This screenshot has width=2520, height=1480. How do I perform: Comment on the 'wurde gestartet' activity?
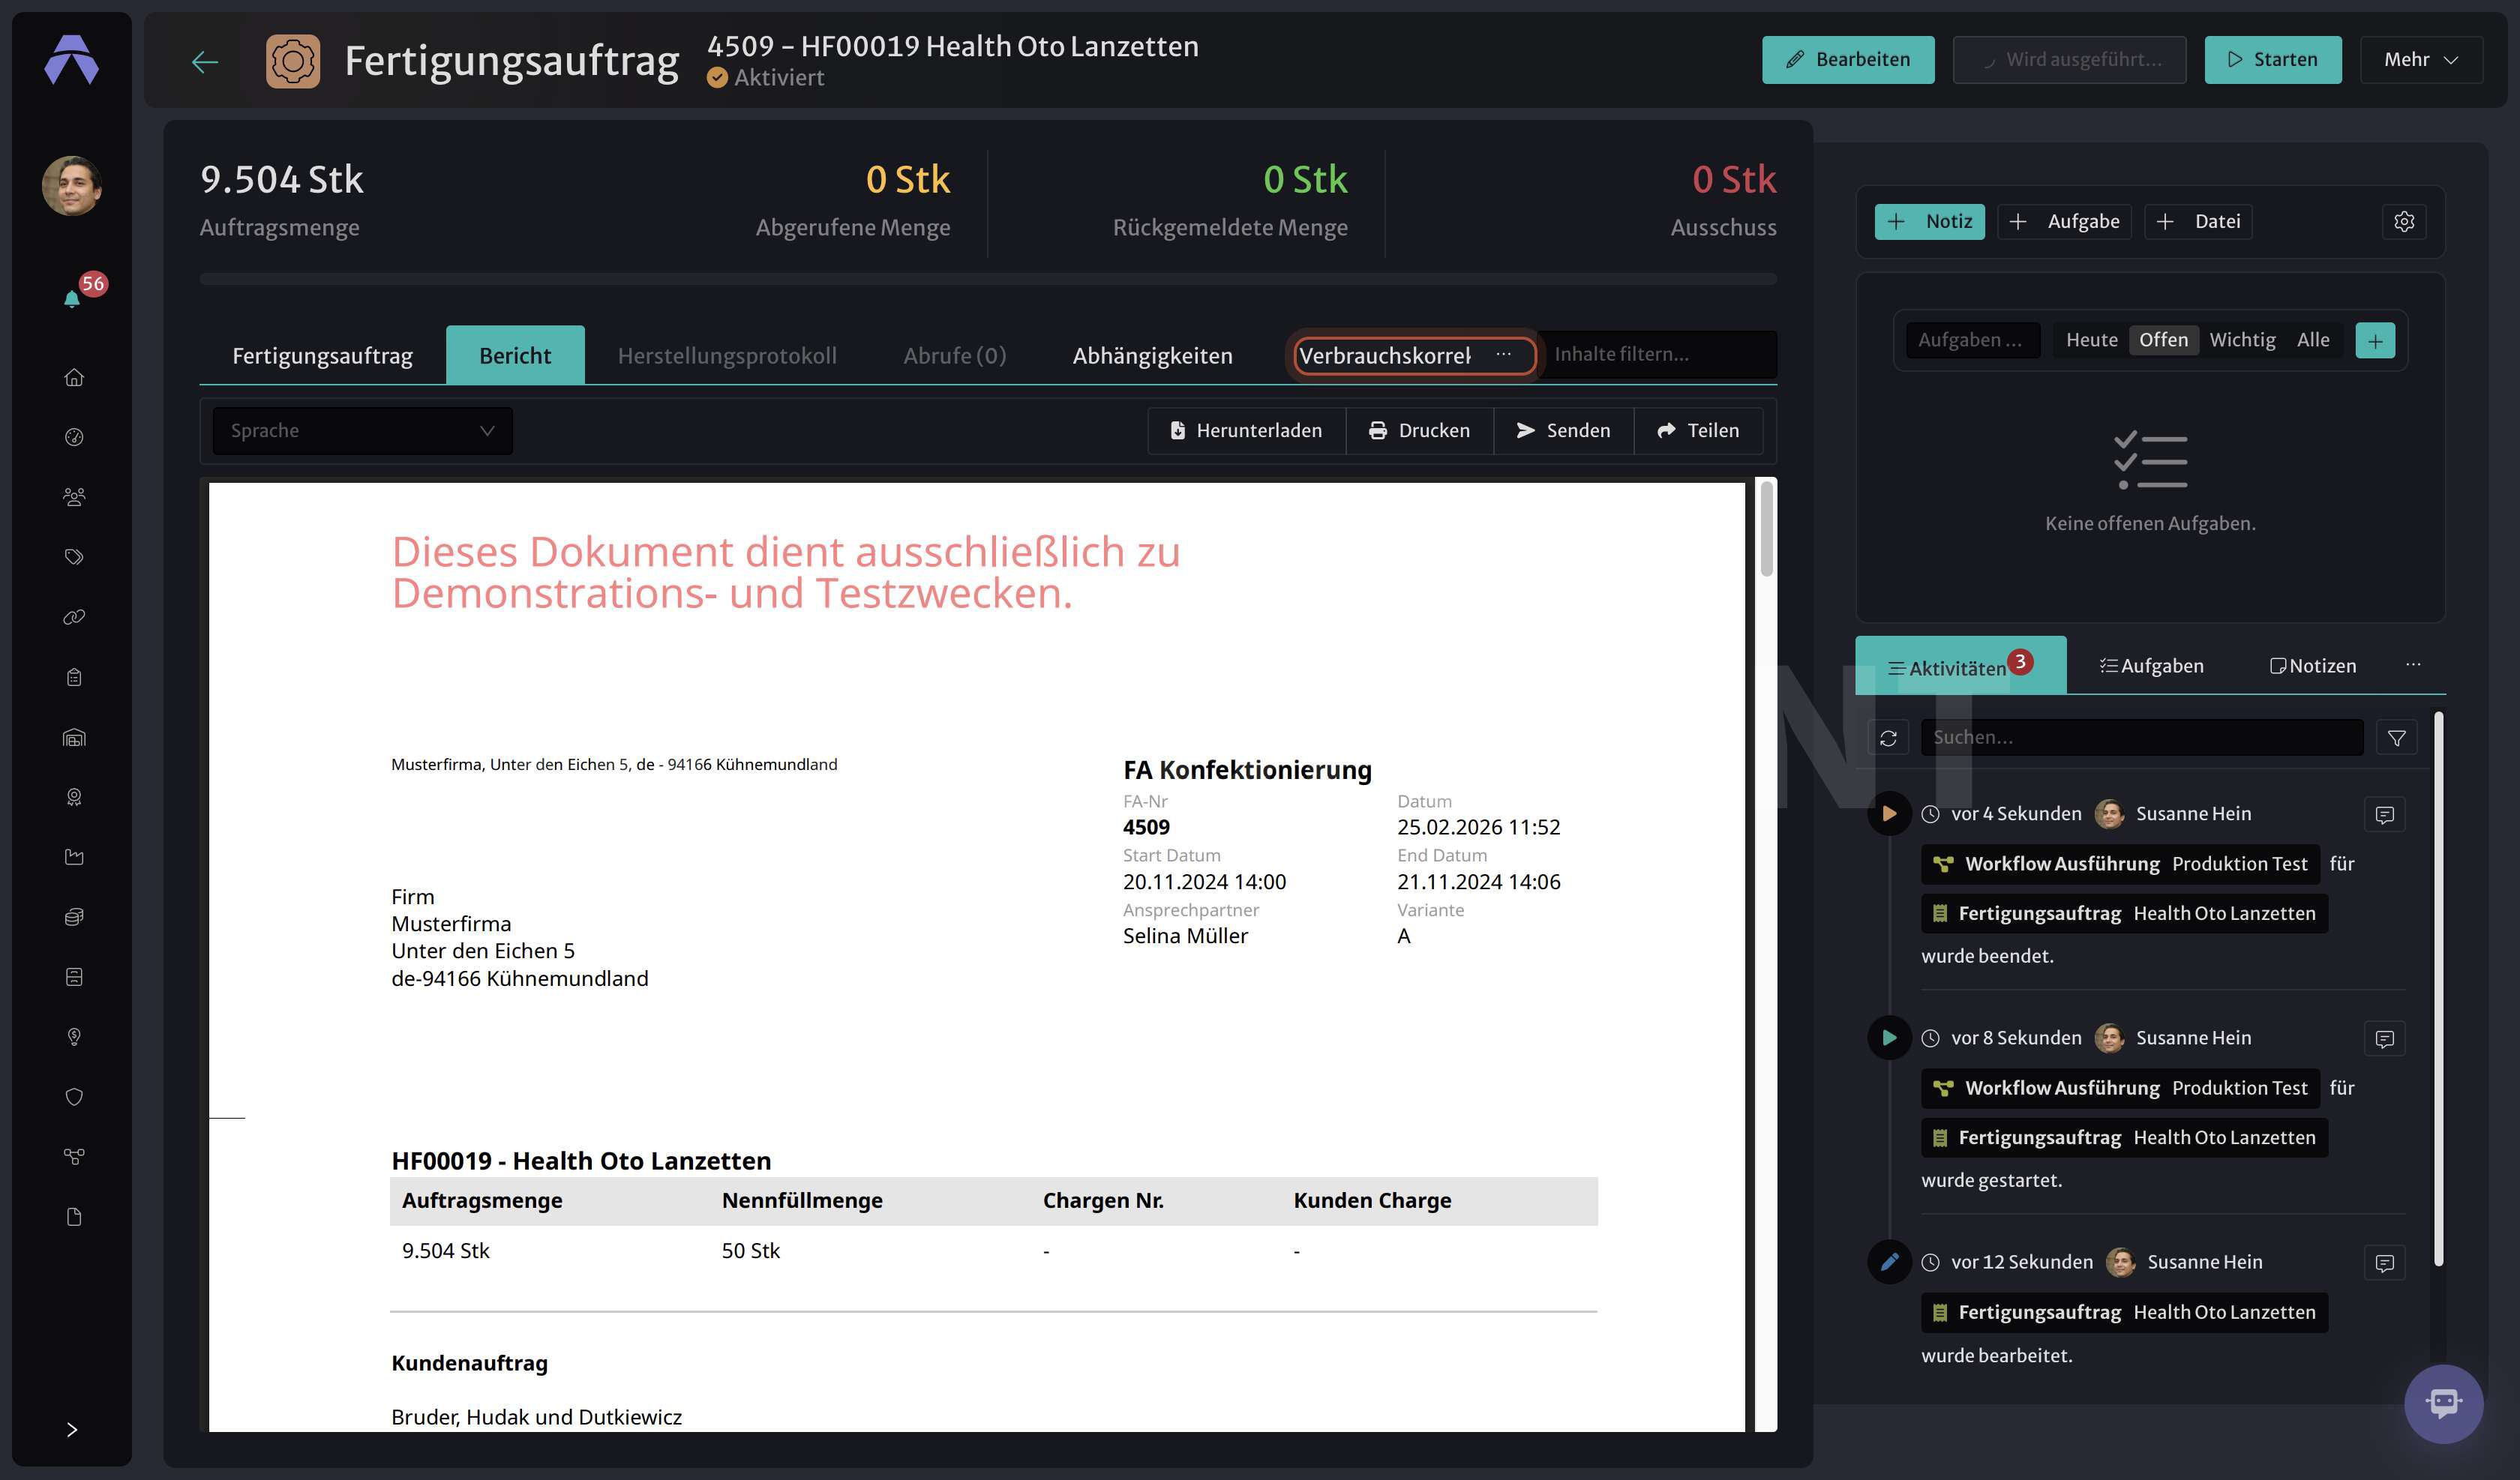pyautogui.click(x=2384, y=1039)
